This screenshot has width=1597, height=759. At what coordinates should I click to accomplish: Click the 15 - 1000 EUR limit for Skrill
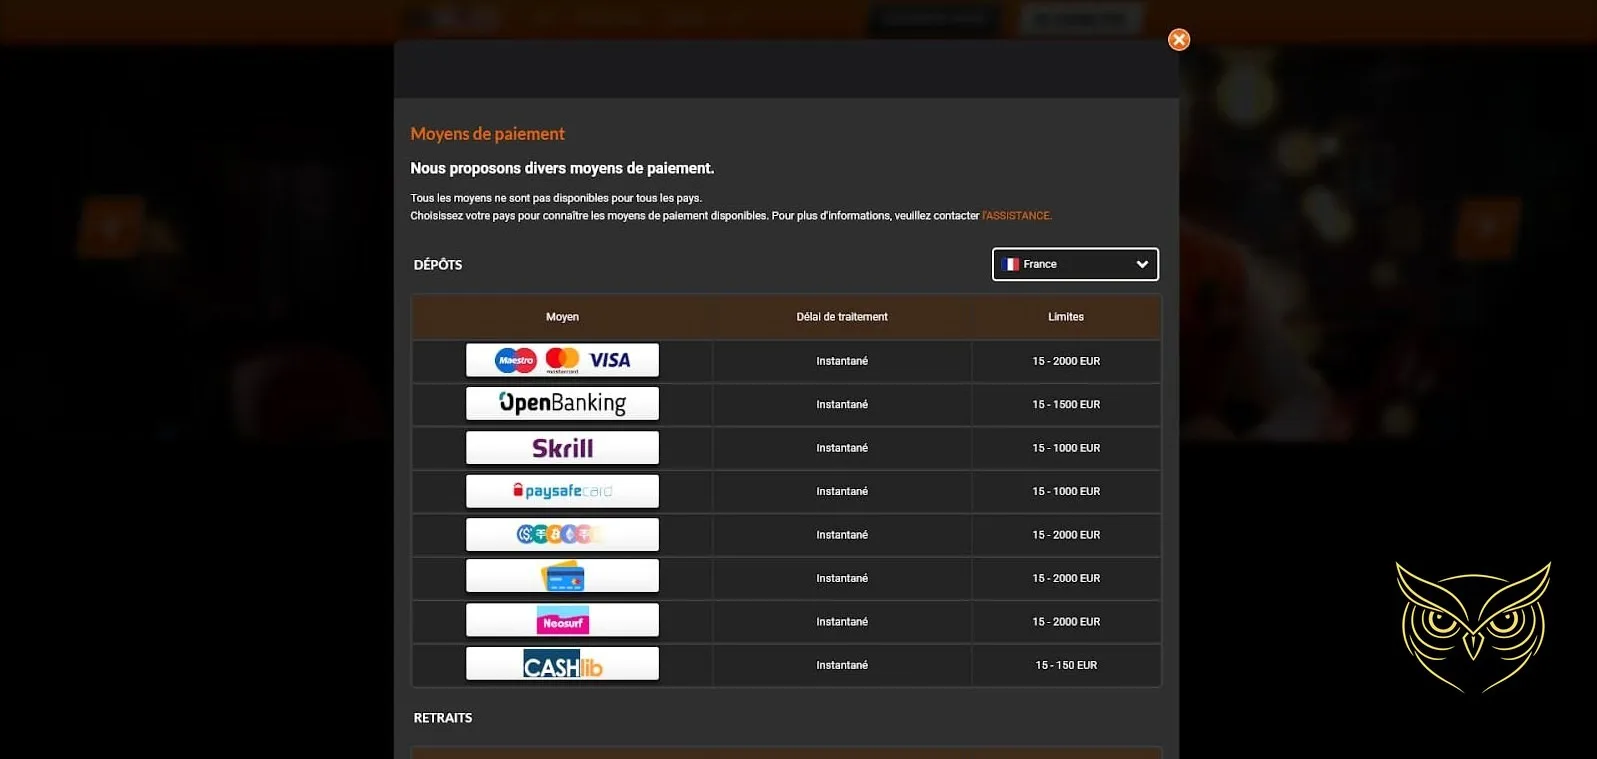pyautogui.click(x=1066, y=448)
